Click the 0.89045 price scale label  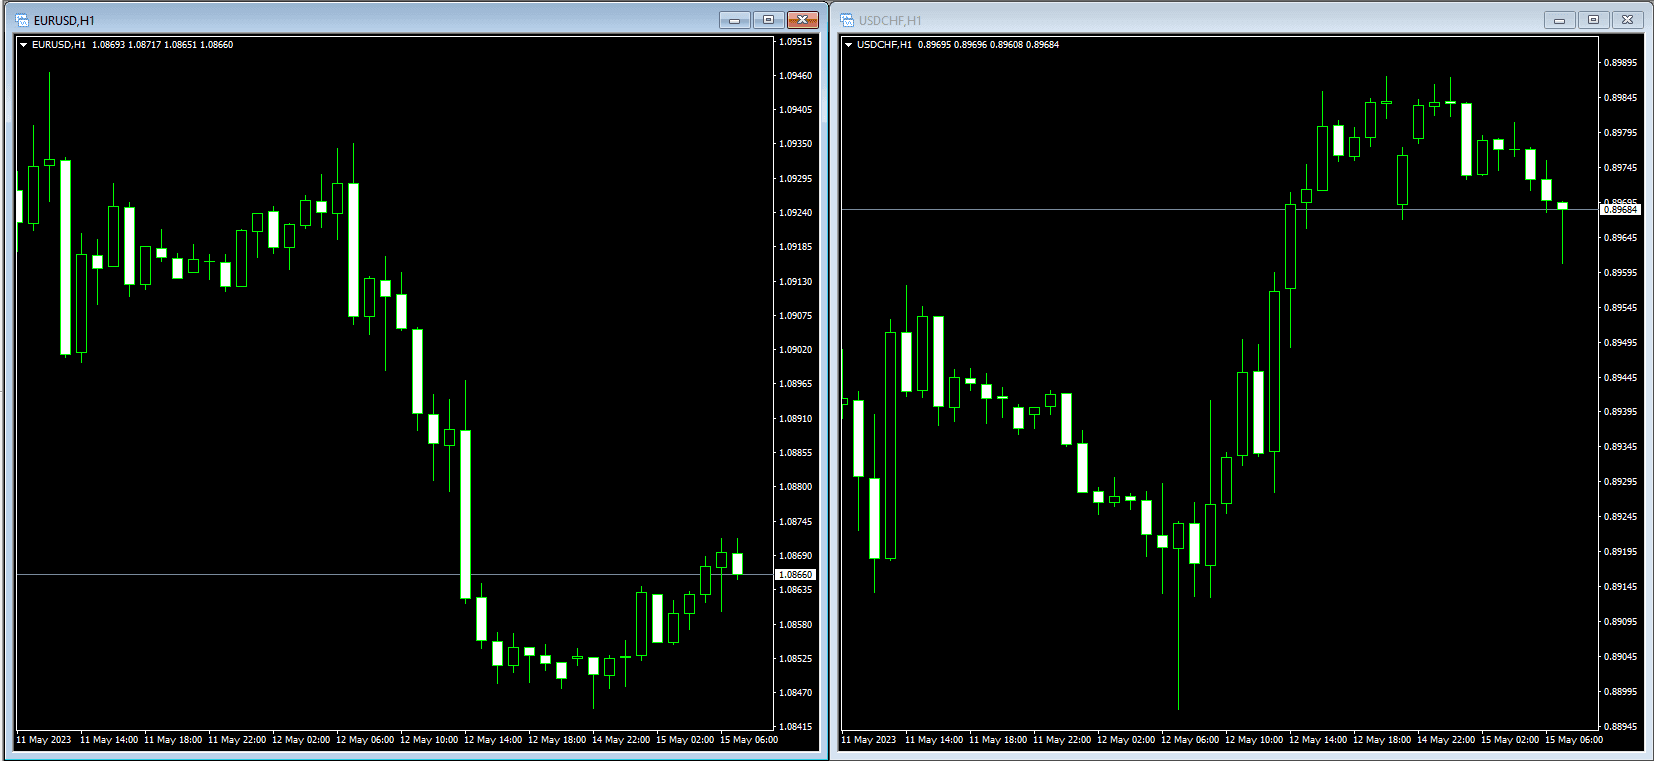pos(1621,657)
